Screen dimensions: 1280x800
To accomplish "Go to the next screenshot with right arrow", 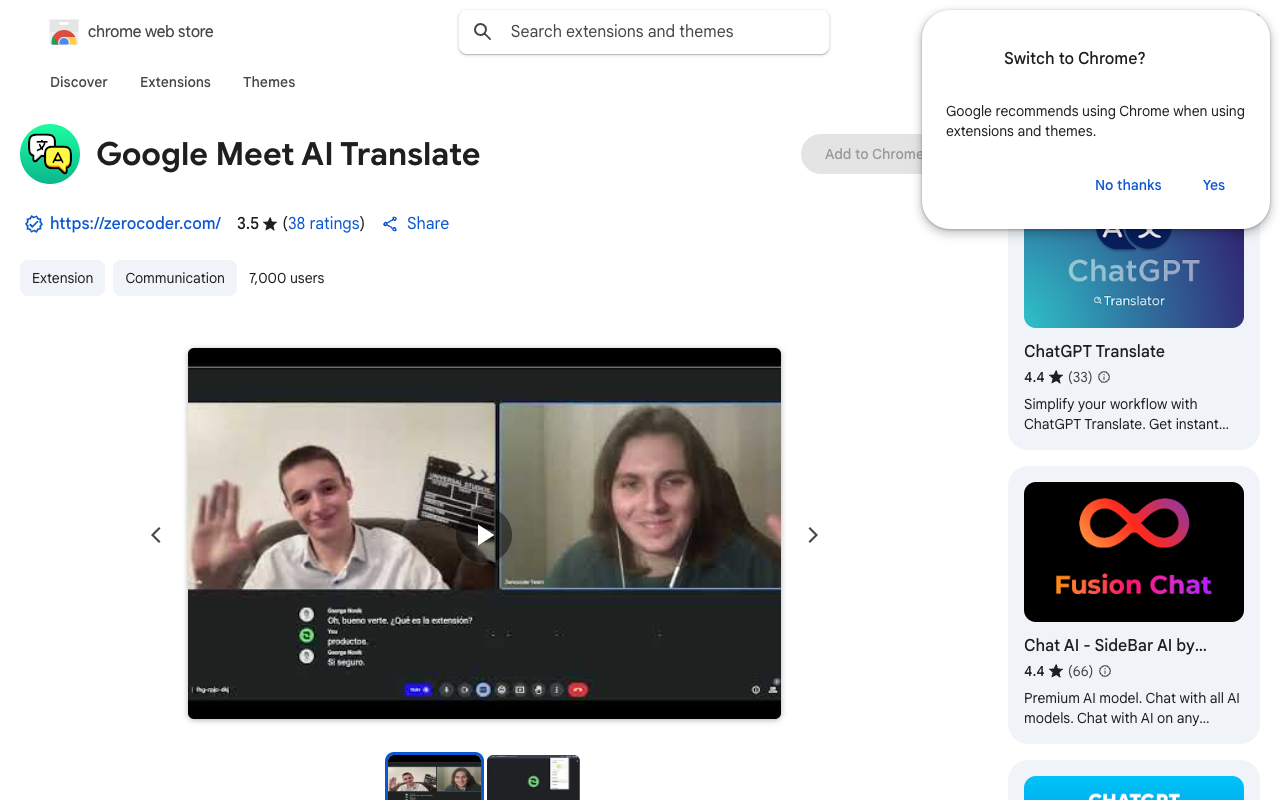I will pyautogui.click(x=813, y=535).
